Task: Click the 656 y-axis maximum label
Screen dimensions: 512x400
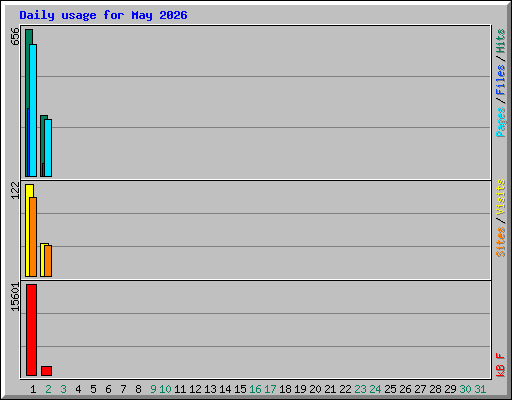Action: (x=15, y=36)
